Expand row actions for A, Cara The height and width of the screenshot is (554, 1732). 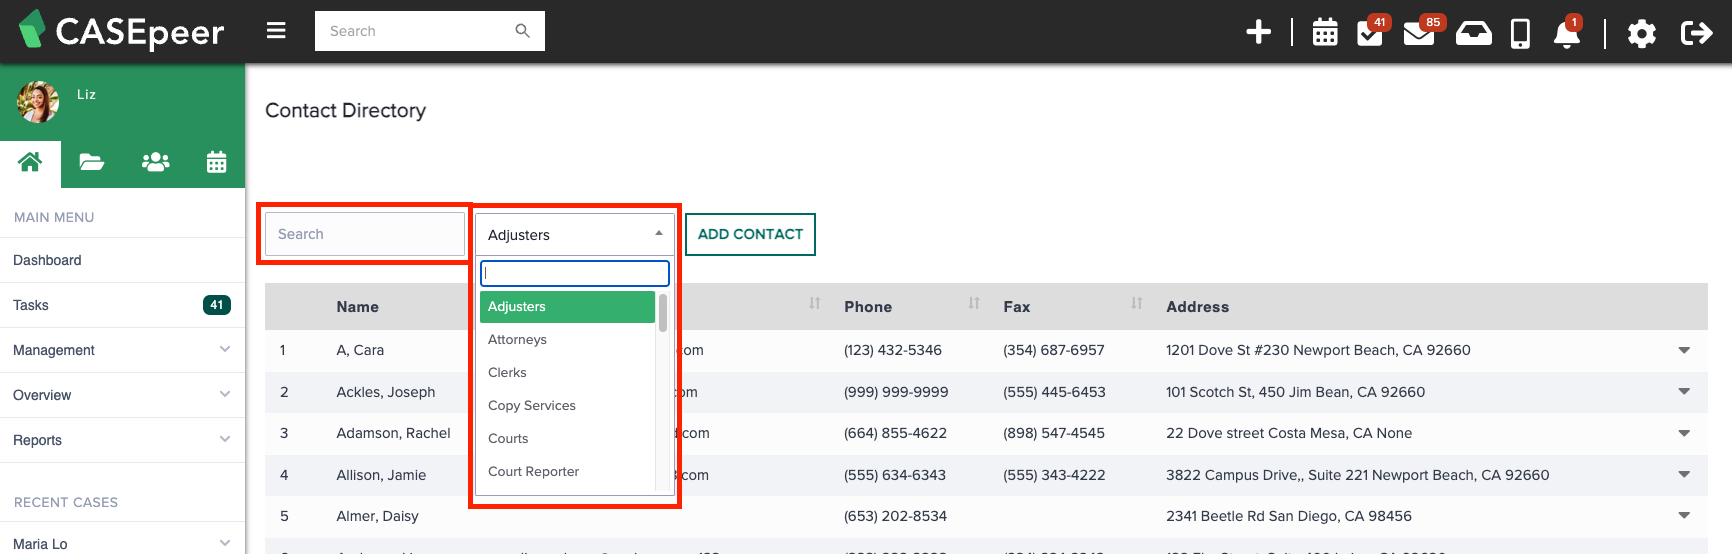pyautogui.click(x=1684, y=350)
